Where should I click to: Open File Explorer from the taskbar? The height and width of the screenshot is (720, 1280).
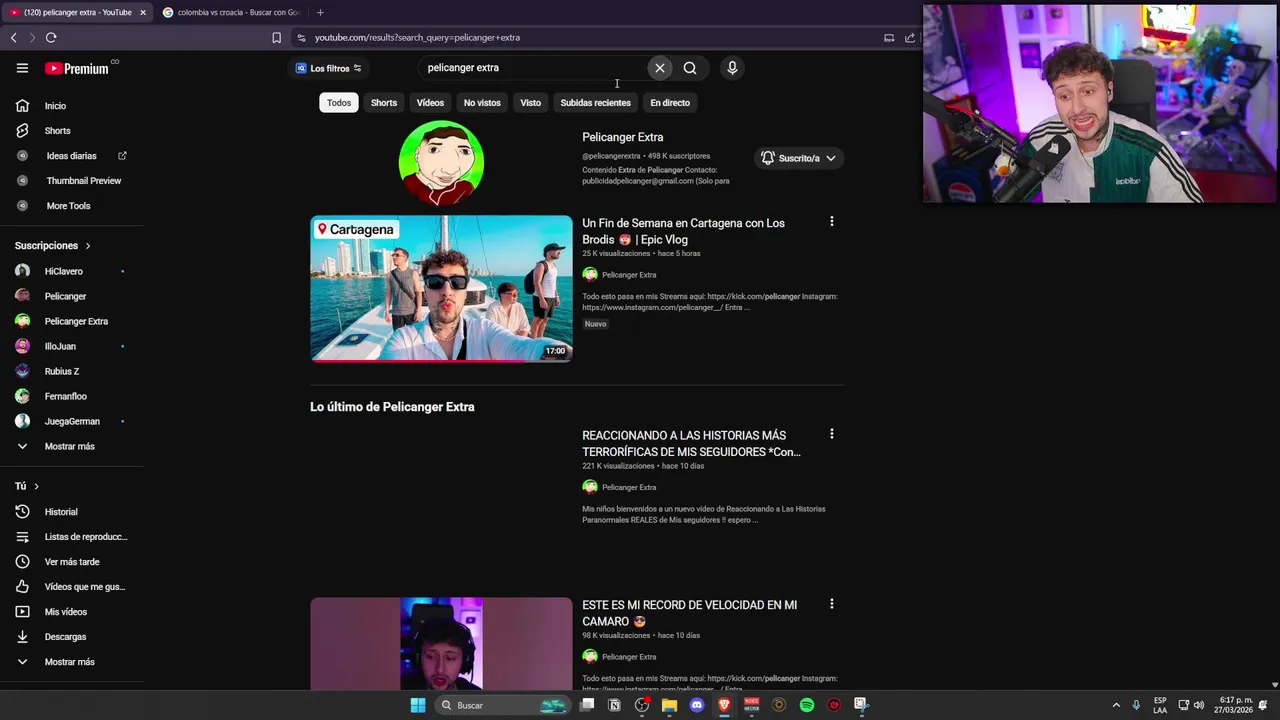click(x=669, y=705)
